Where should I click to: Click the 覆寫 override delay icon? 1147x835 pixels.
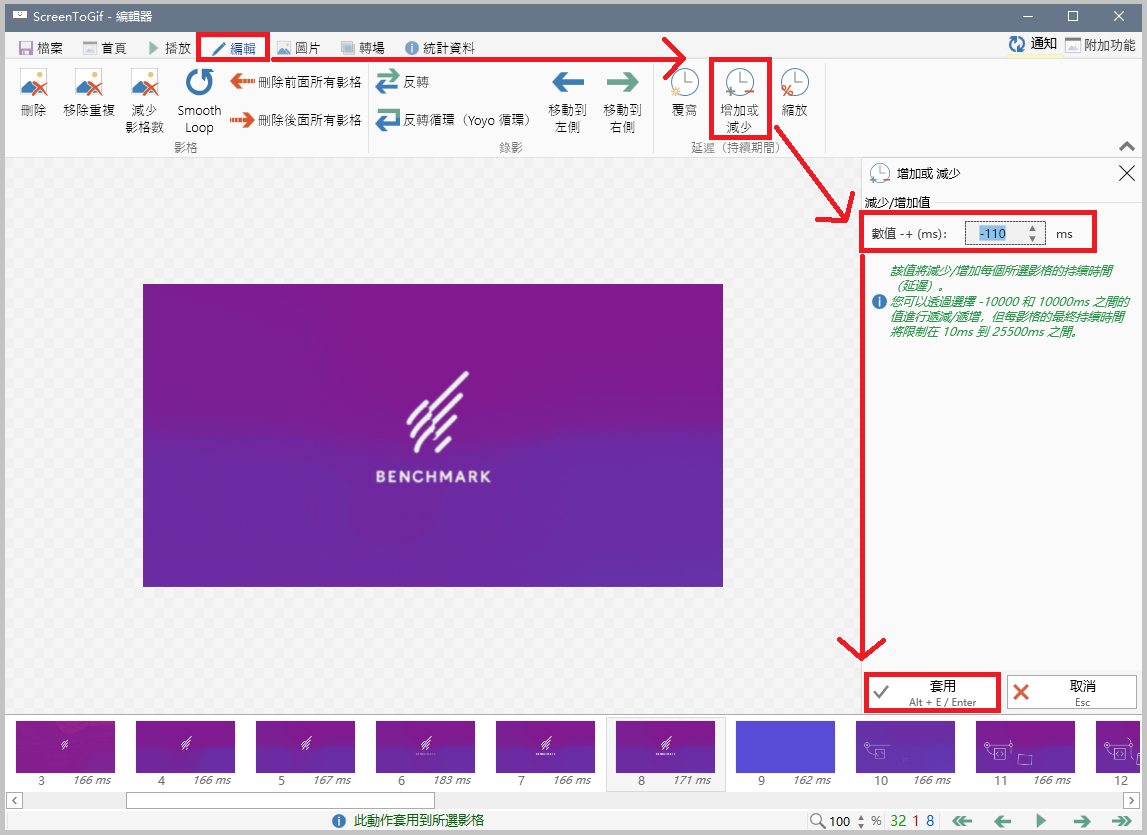pos(684,84)
